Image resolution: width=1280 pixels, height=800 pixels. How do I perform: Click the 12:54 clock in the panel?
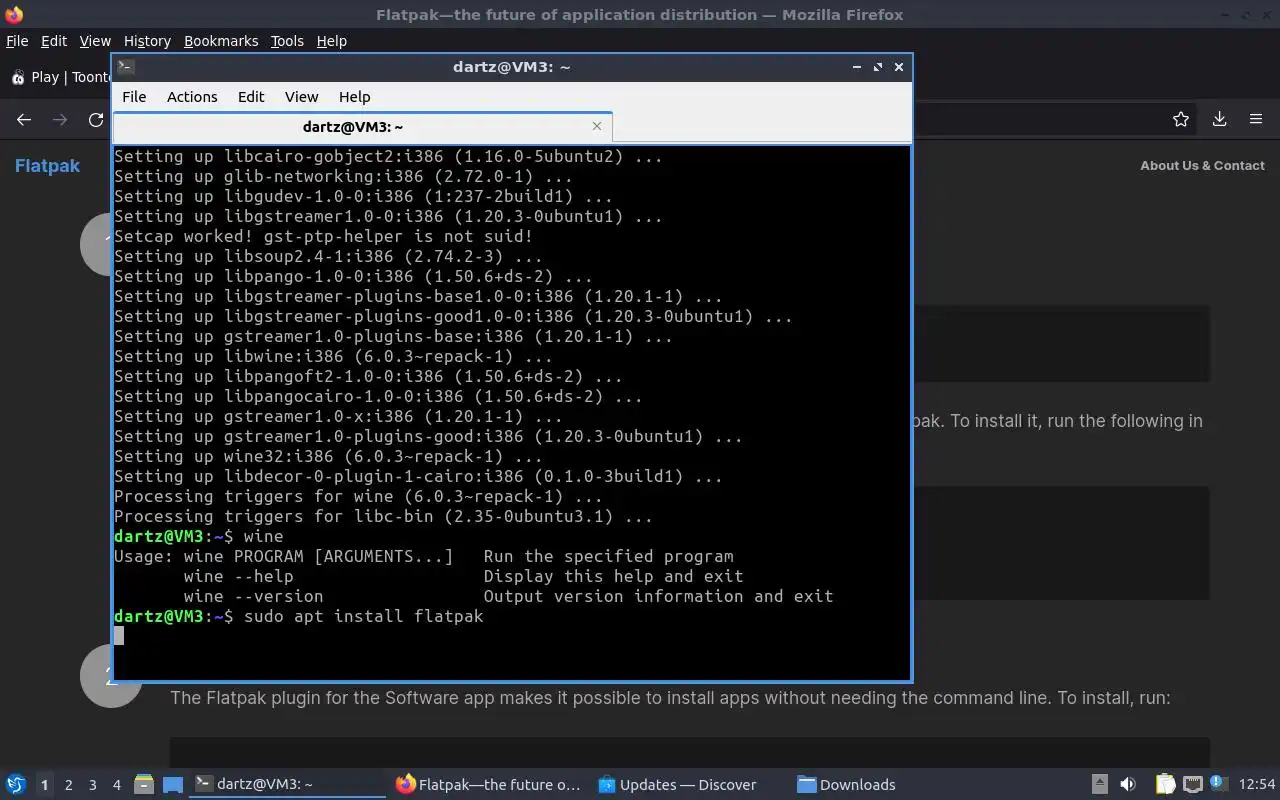1257,784
